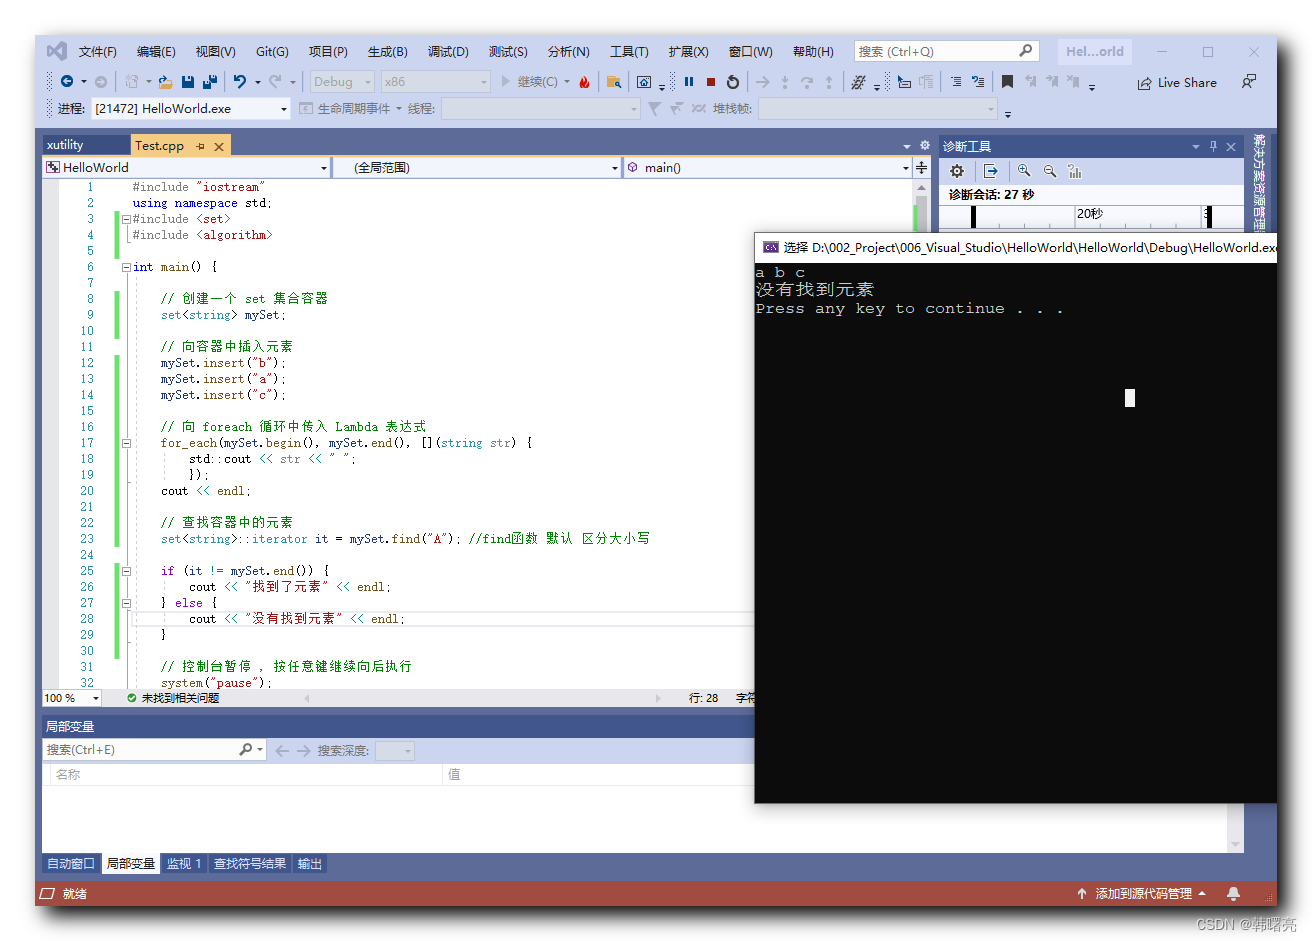Image resolution: width=1312 pixels, height=941 pixels.
Task: Open the x86 platform dropdown
Action: (436, 82)
